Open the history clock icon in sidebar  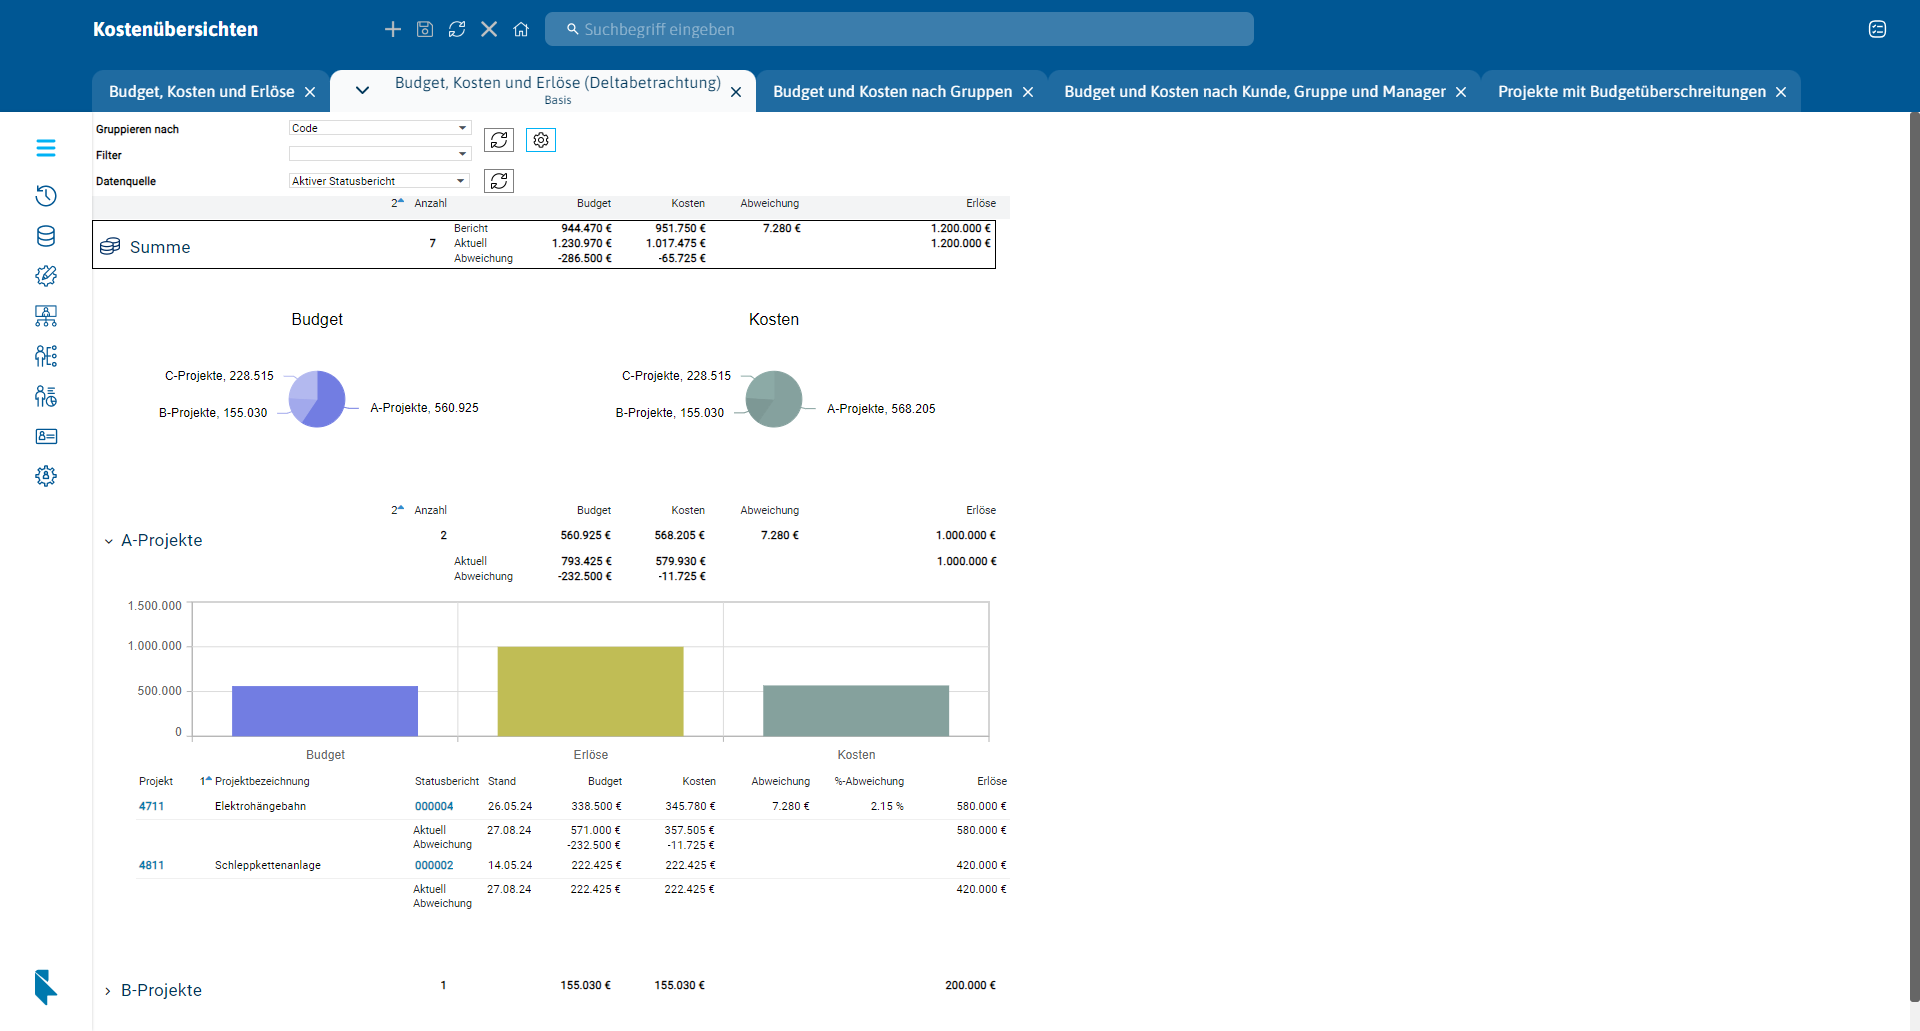[x=46, y=196]
